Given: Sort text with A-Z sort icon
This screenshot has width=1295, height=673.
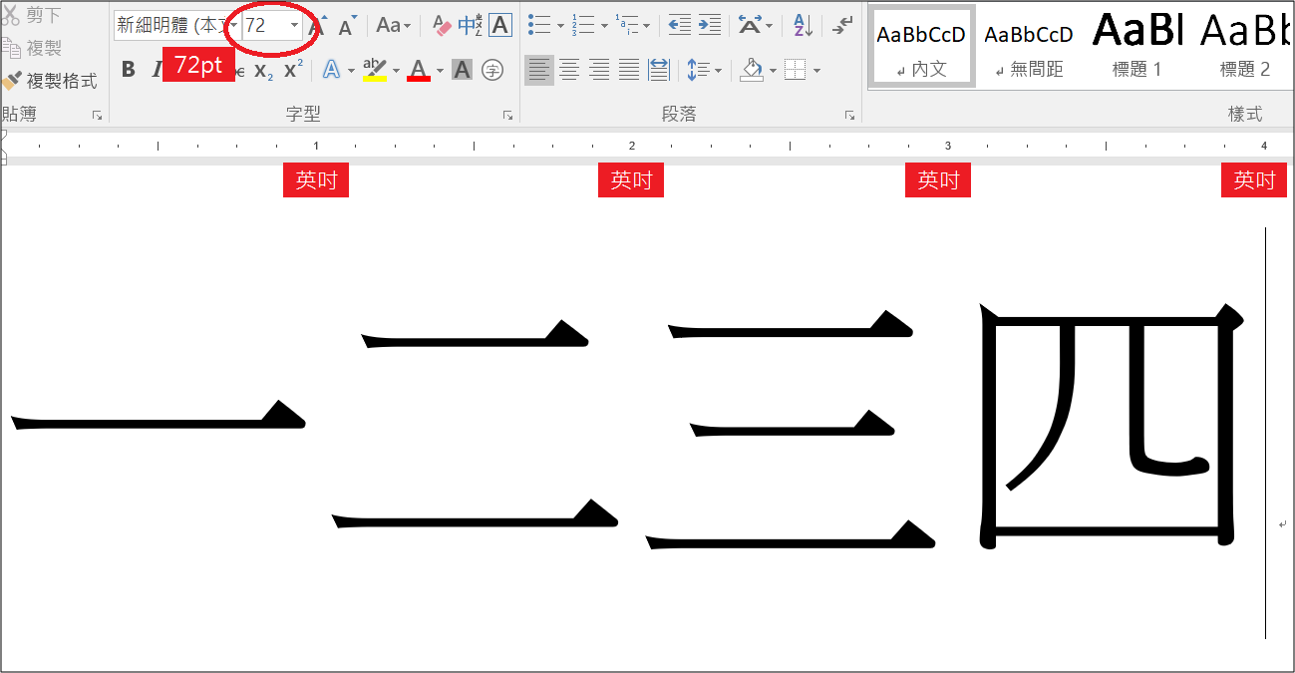Looking at the screenshot, I should (803, 26).
